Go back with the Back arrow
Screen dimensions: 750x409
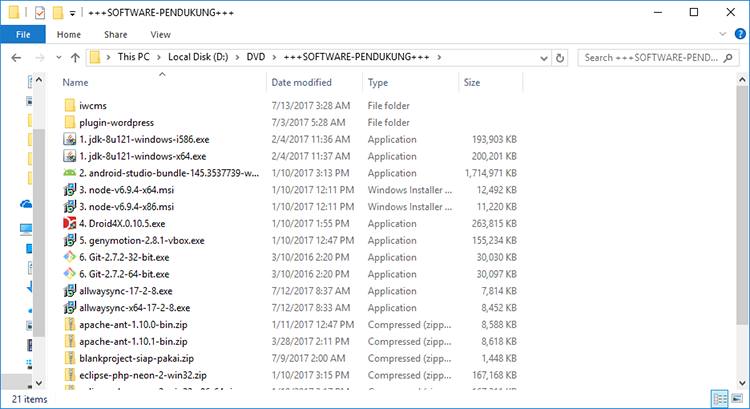coord(16,58)
